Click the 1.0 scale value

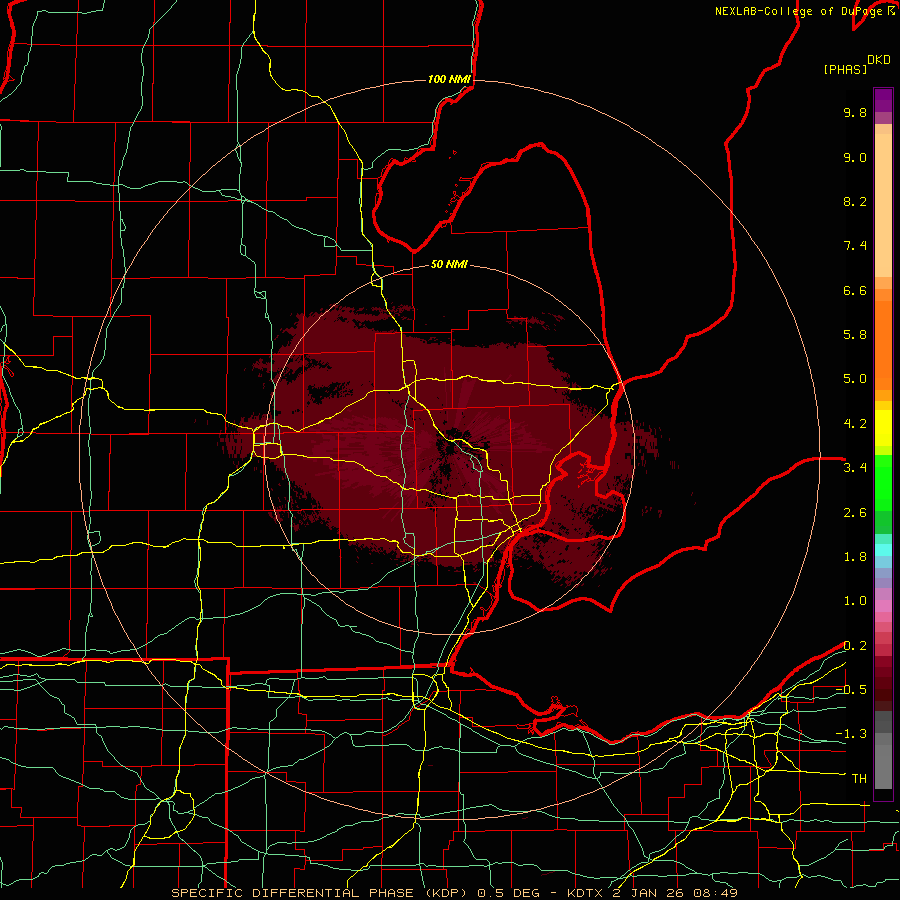tap(855, 601)
